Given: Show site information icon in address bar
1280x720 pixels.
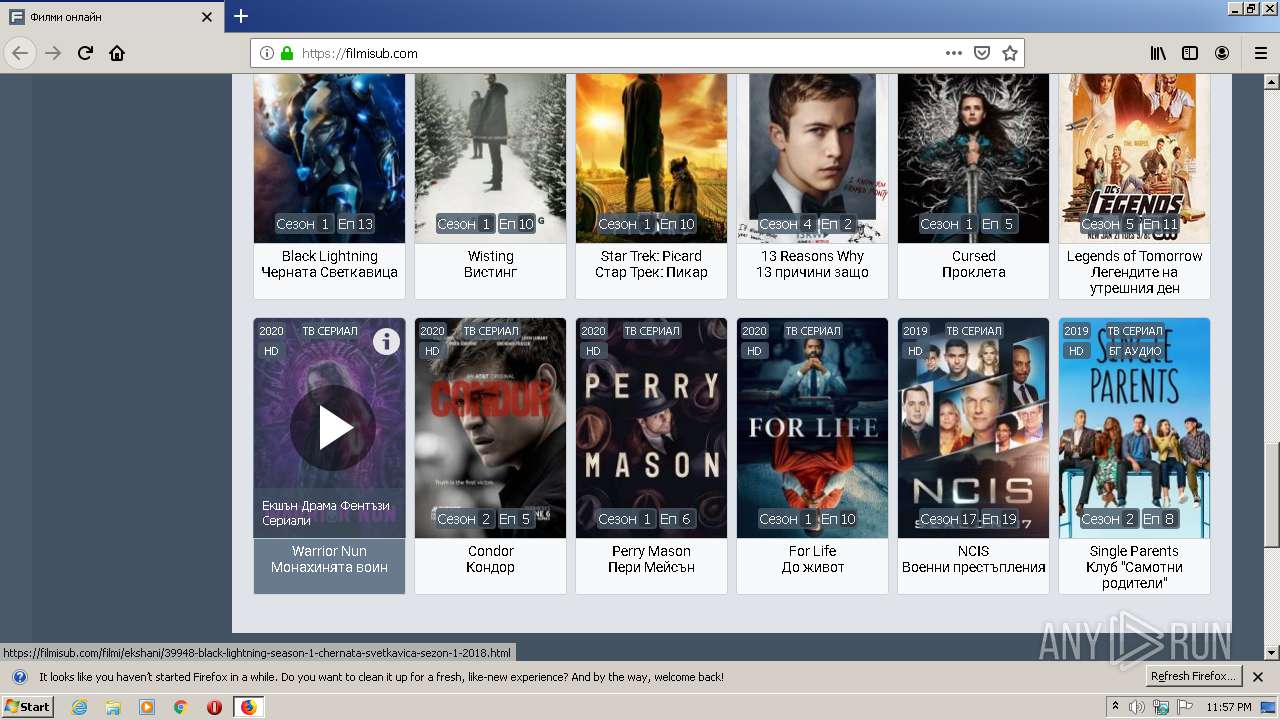Looking at the screenshot, I should click(x=267, y=53).
